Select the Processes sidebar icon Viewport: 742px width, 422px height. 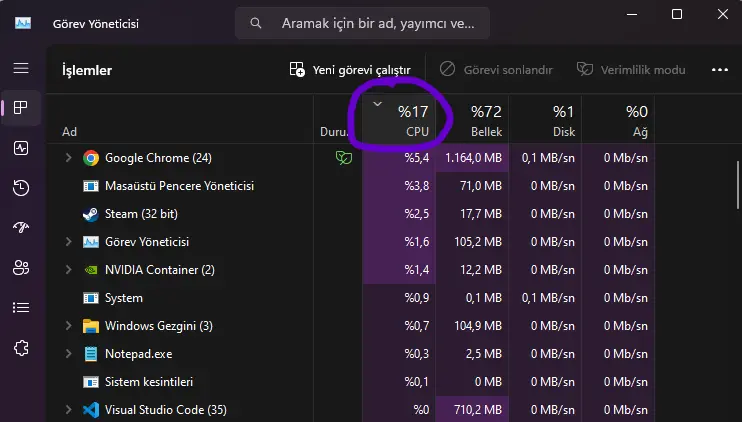pyautogui.click(x=21, y=108)
